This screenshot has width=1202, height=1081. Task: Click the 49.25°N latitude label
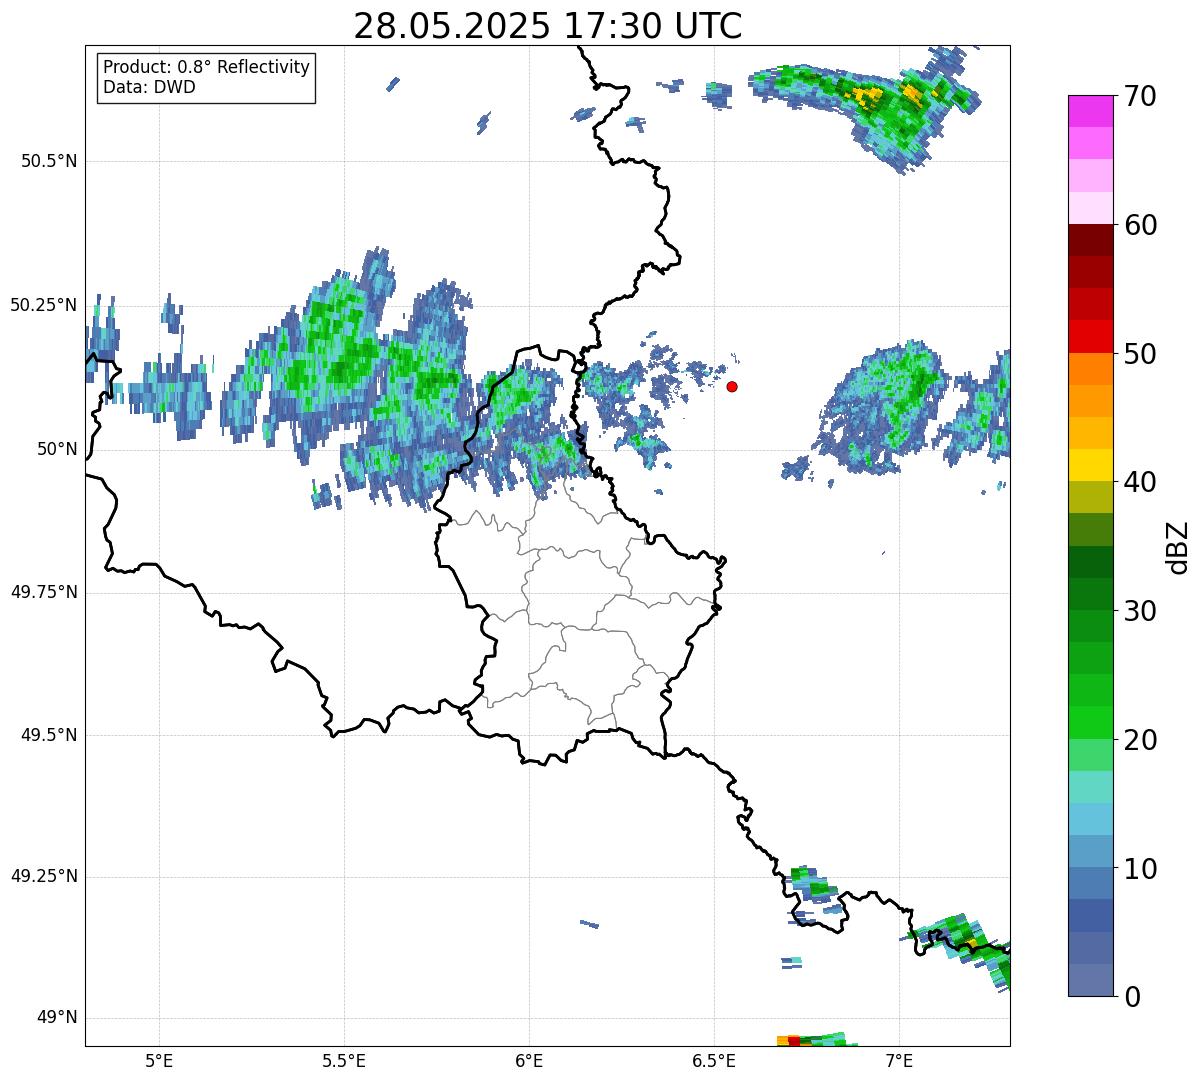pyautogui.click(x=44, y=876)
